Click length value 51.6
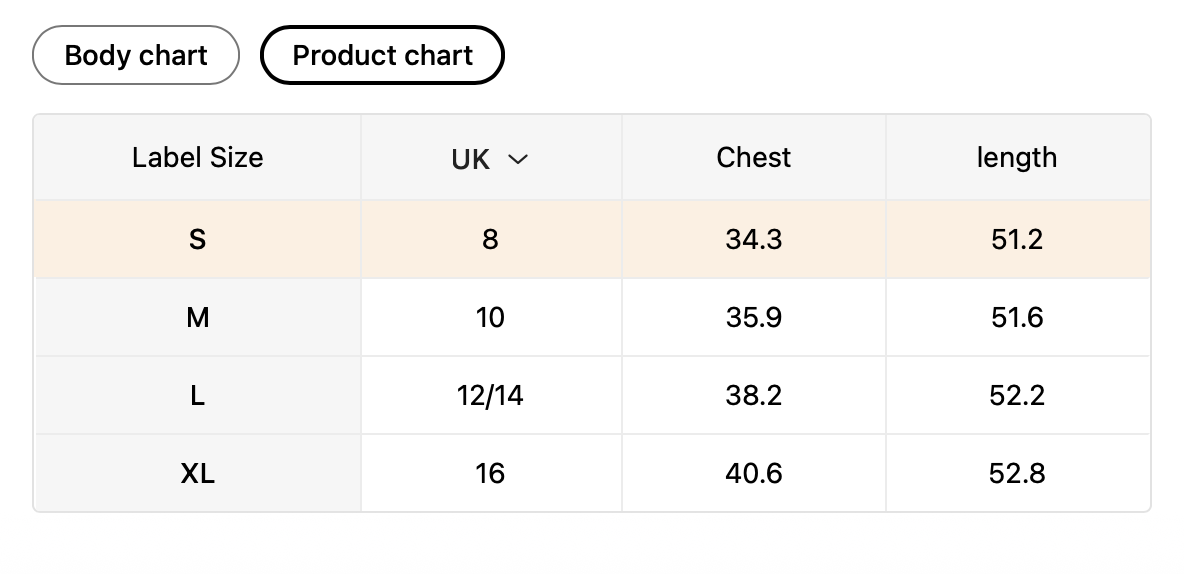The height and width of the screenshot is (574, 1184). click(1016, 318)
